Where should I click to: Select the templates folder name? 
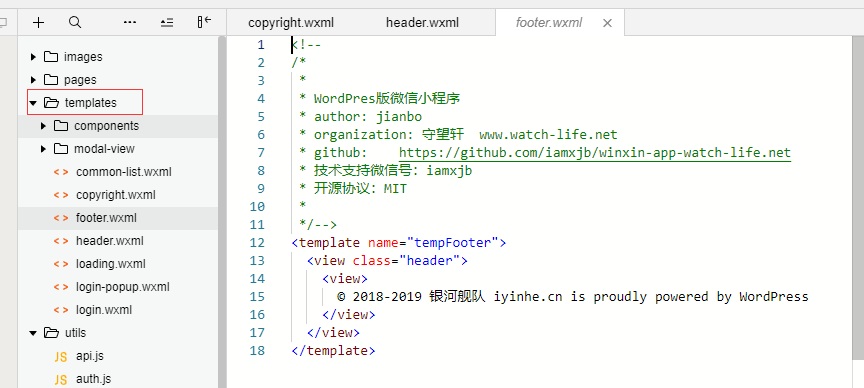click(91, 103)
